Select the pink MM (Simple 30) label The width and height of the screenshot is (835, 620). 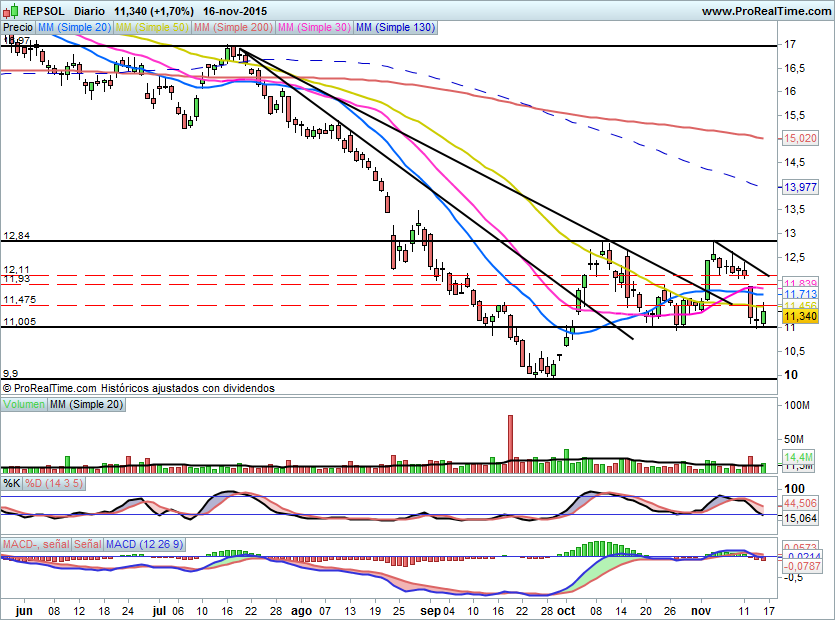point(314,28)
